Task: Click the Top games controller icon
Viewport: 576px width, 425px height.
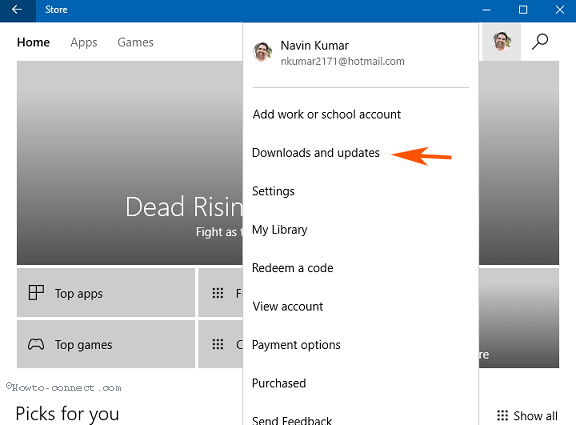Action: click(36, 345)
